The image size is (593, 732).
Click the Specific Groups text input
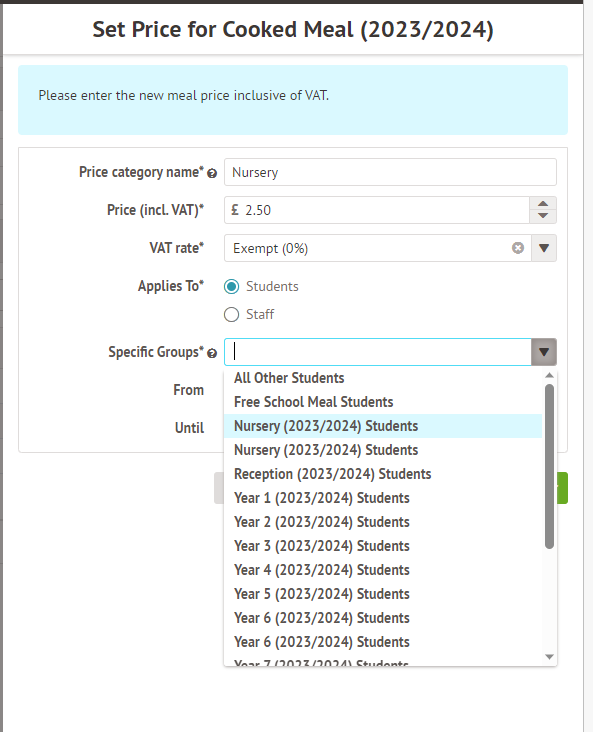(x=378, y=352)
